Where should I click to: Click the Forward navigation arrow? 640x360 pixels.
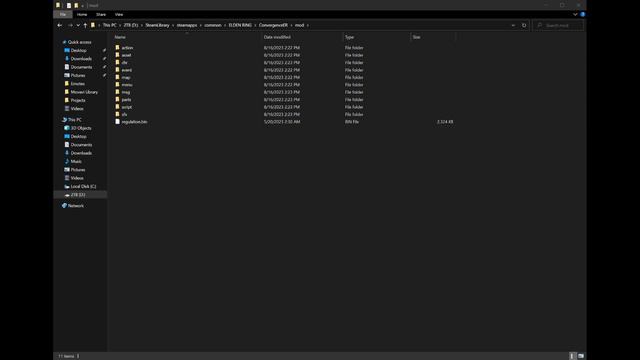point(70,25)
